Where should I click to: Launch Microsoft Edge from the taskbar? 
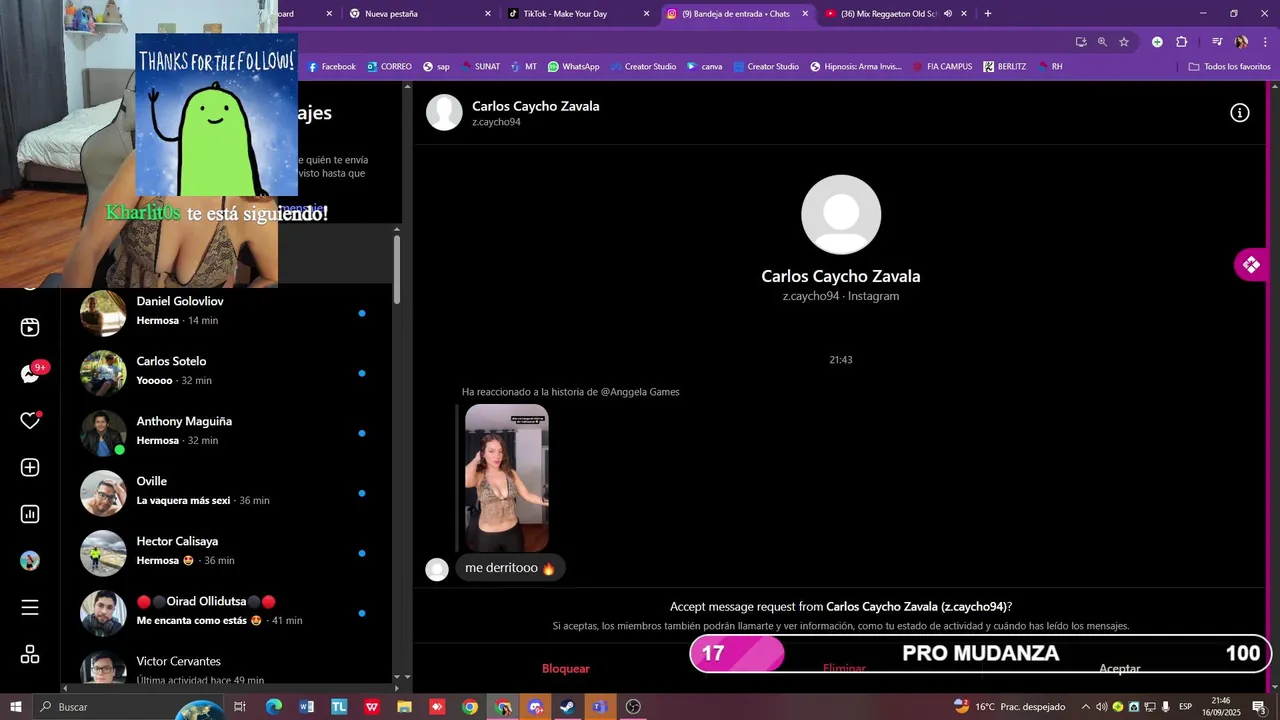pos(274,707)
